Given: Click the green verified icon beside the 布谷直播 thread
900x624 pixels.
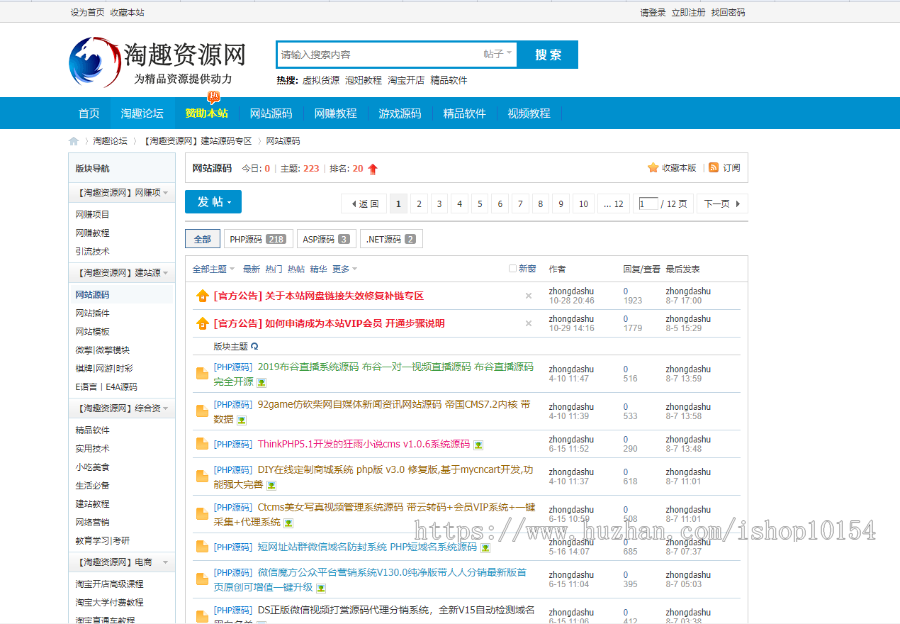Looking at the screenshot, I should point(260,381).
